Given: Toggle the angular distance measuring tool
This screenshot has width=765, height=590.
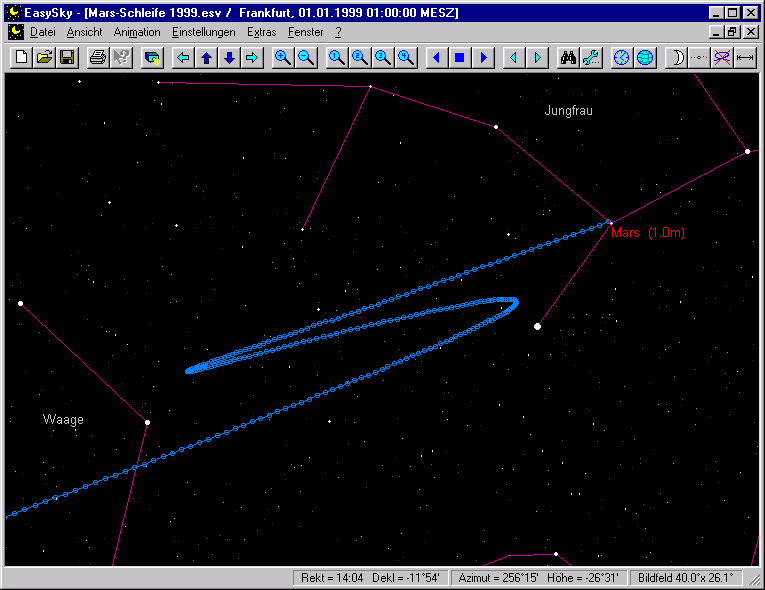Looking at the screenshot, I should 745,58.
